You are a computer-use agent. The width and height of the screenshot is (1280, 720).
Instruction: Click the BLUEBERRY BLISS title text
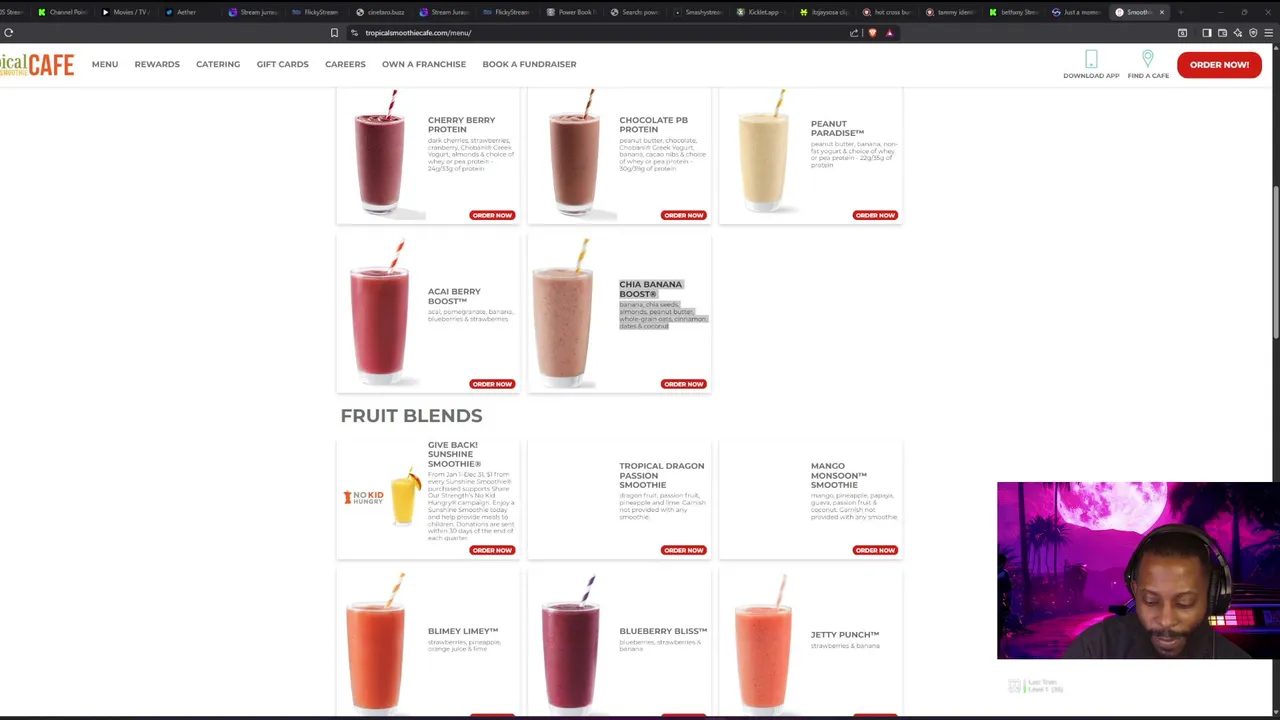point(663,631)
